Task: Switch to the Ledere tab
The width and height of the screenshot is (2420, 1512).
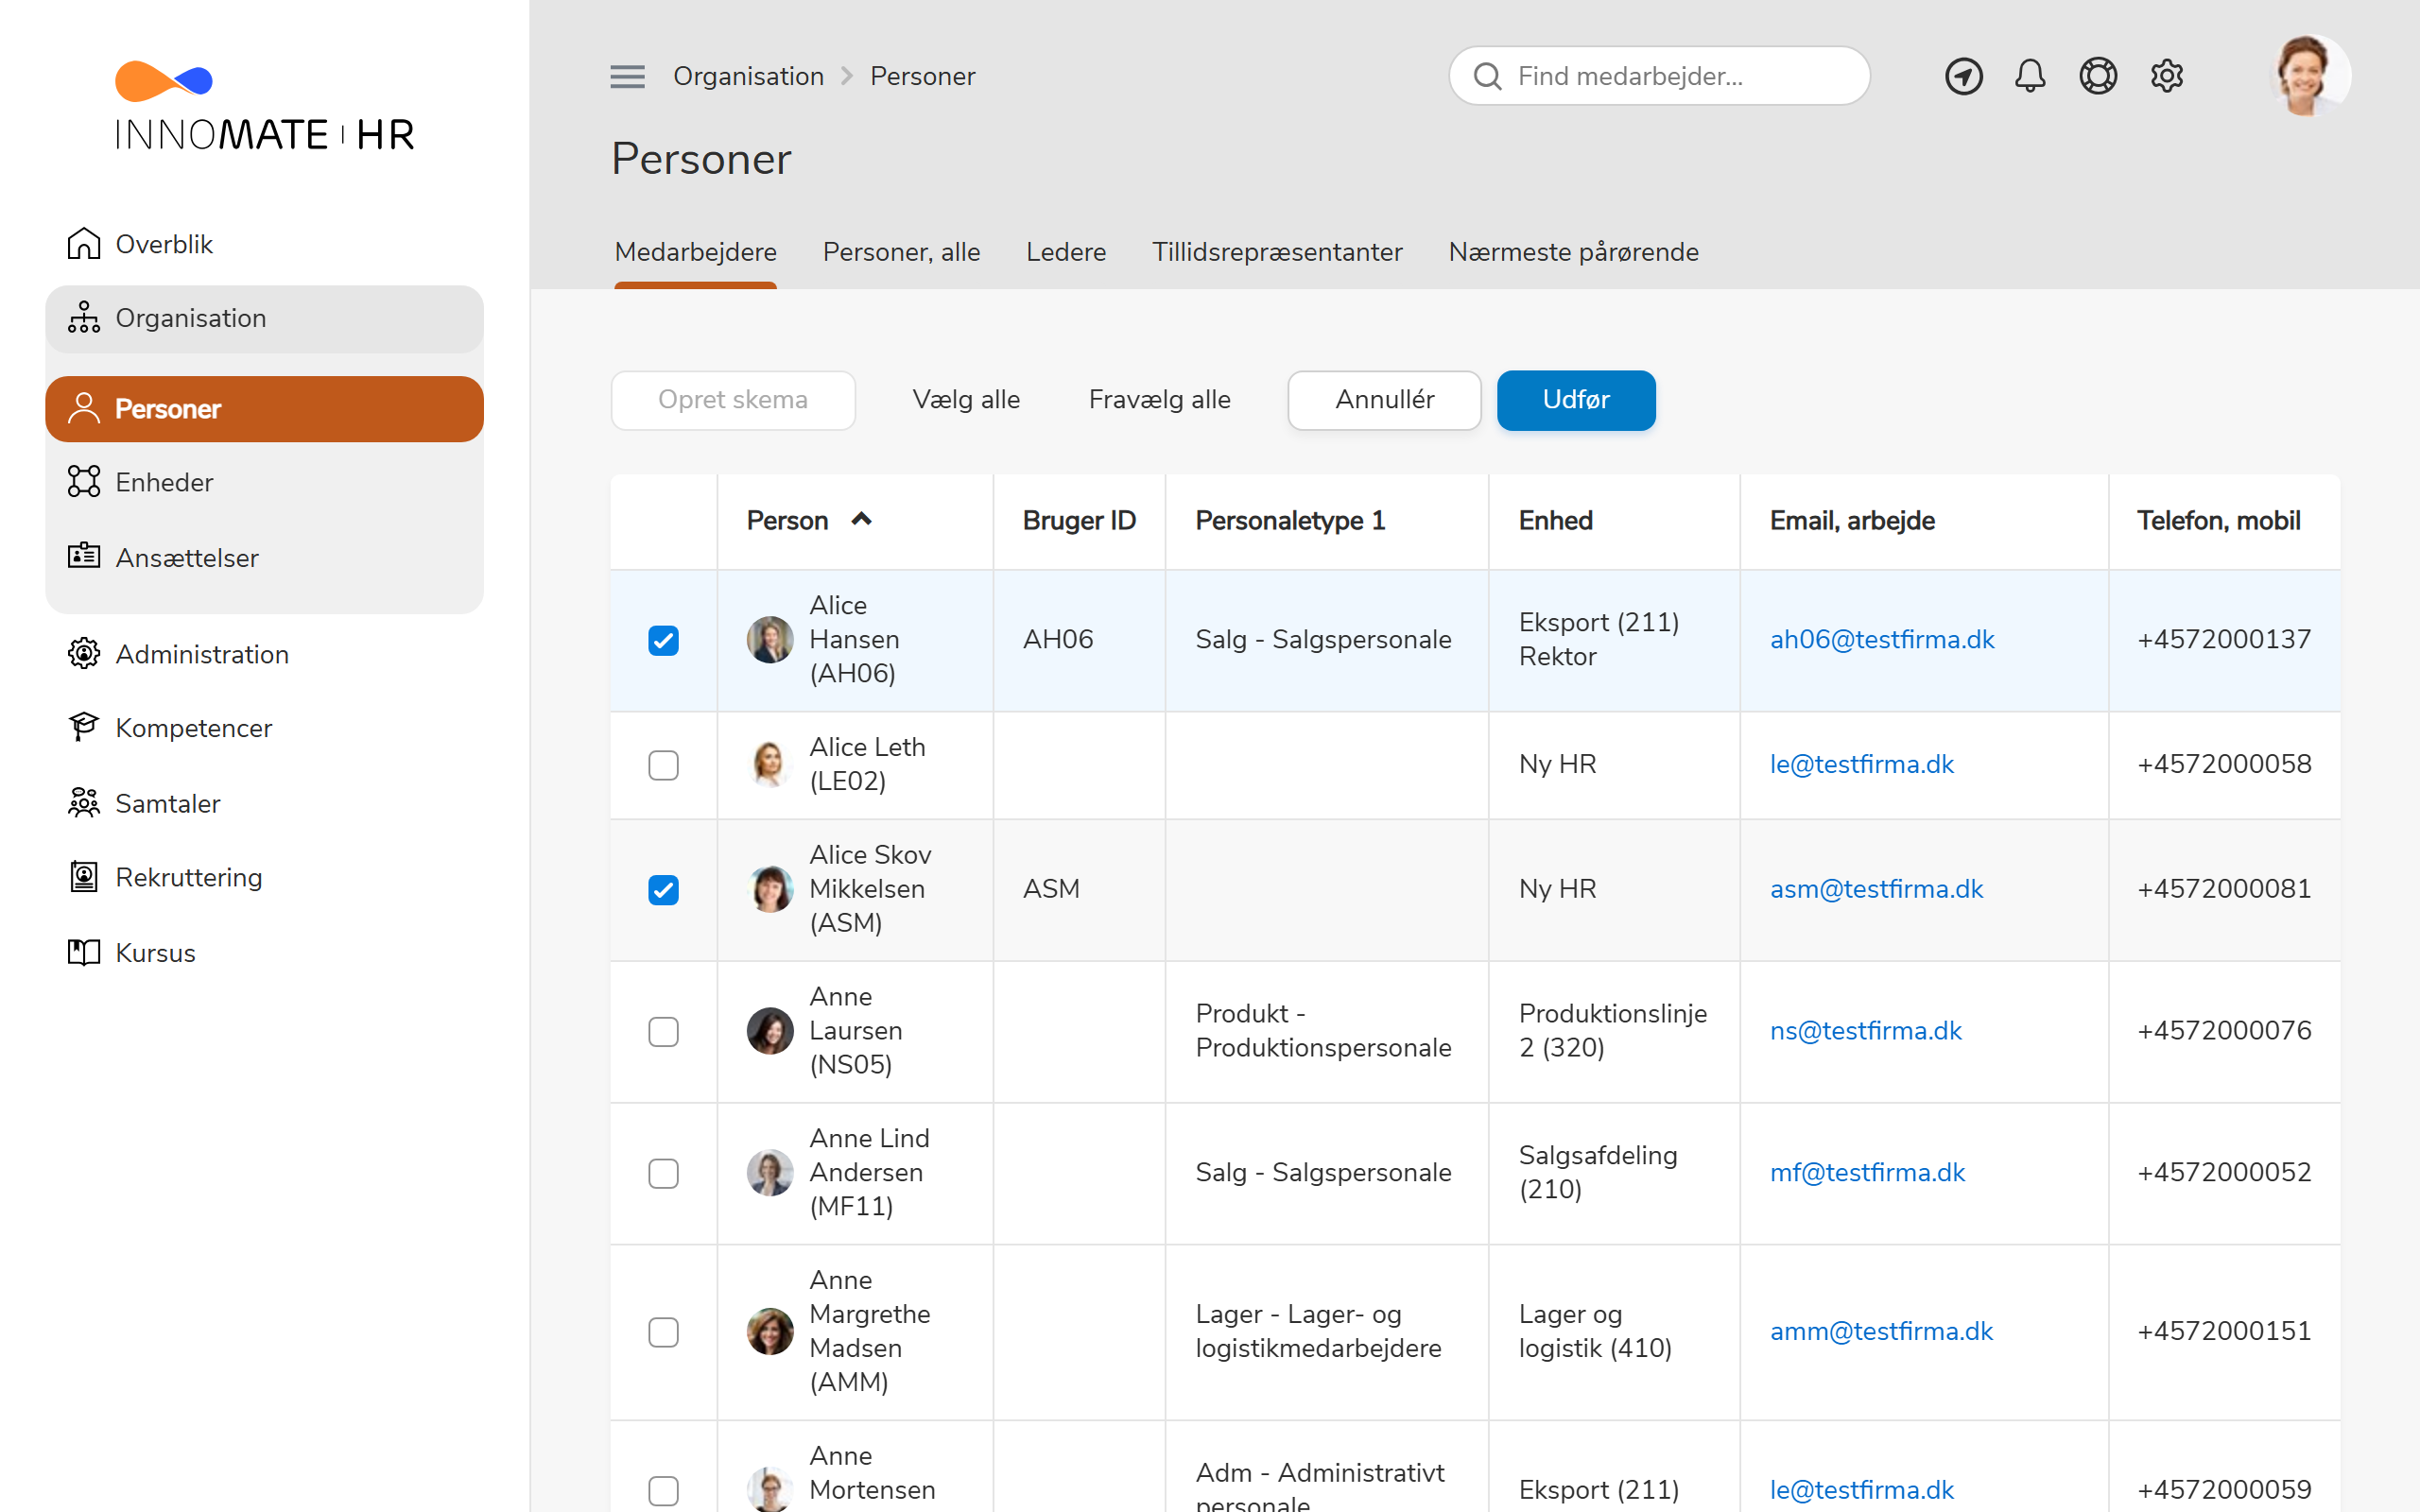Action: pyautogui.click(x=1065, y=252)
